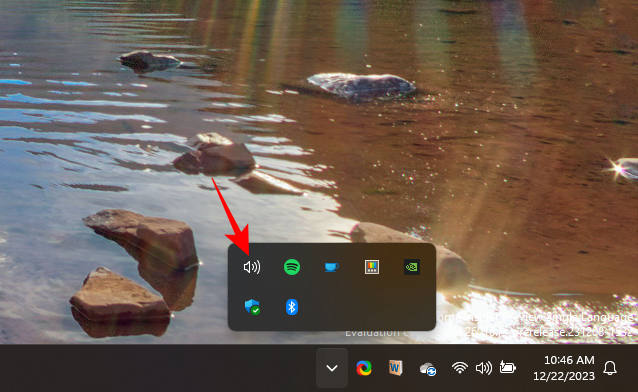Open the NVIDIA tray icon
638x392 pixels.
(412, 267)
